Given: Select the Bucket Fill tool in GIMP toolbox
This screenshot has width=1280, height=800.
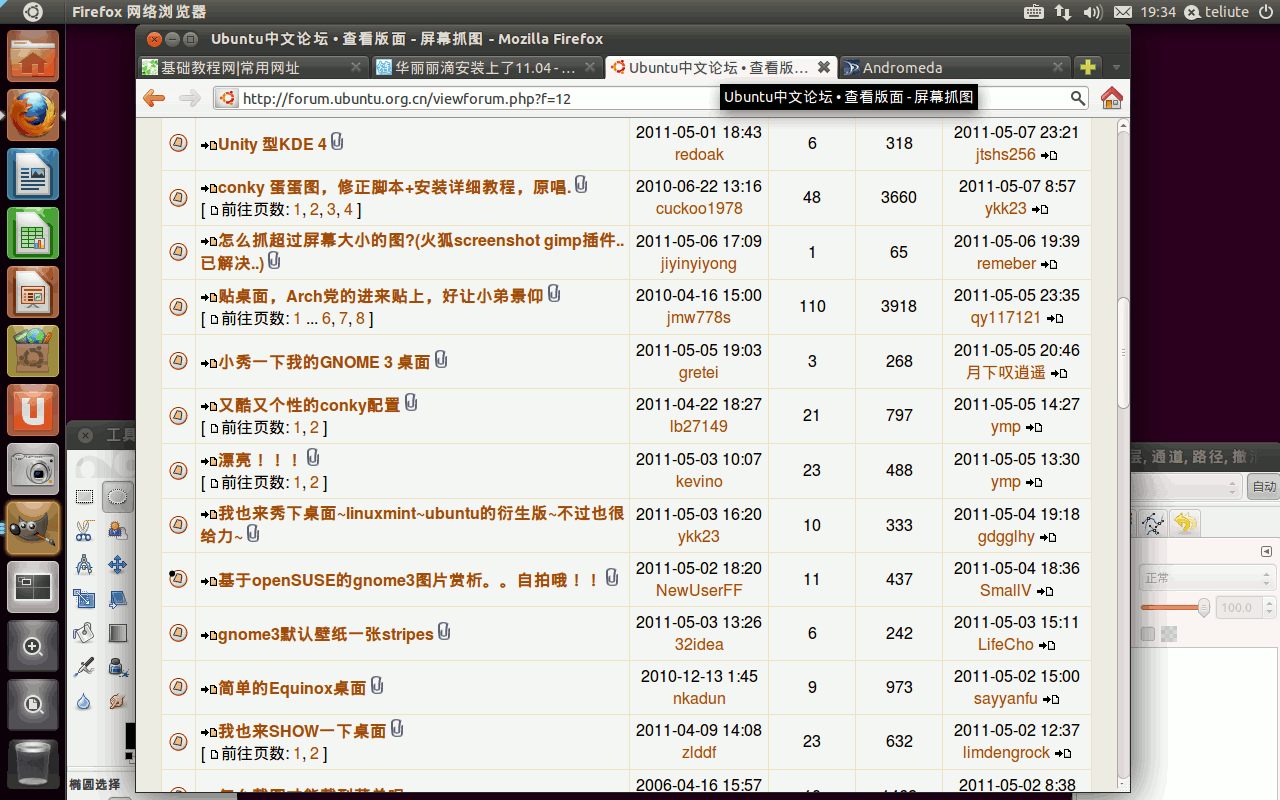Looking at the screenshot, I should point(84,632).
